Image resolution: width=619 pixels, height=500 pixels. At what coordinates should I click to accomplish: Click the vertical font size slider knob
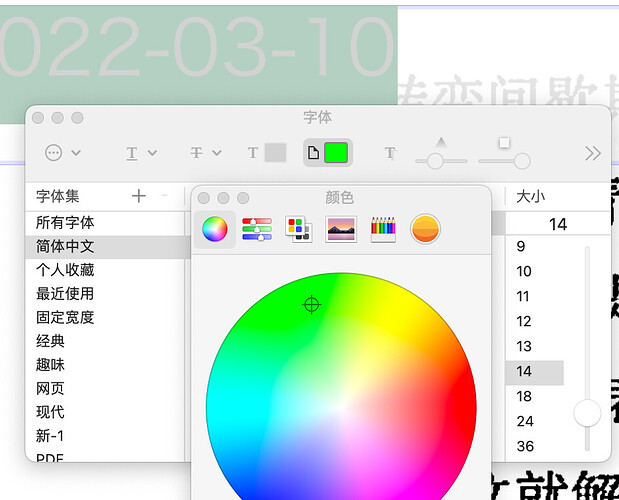coord(587,413)
